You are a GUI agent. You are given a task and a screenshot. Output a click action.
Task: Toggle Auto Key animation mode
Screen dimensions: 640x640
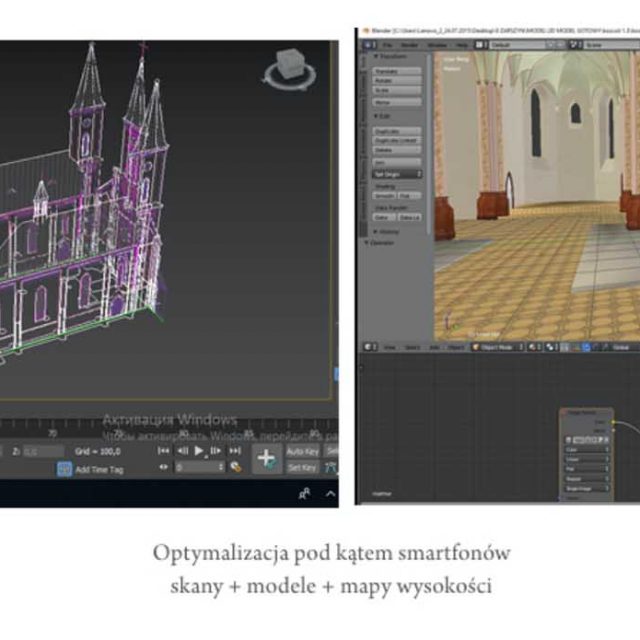click(302, 452)
